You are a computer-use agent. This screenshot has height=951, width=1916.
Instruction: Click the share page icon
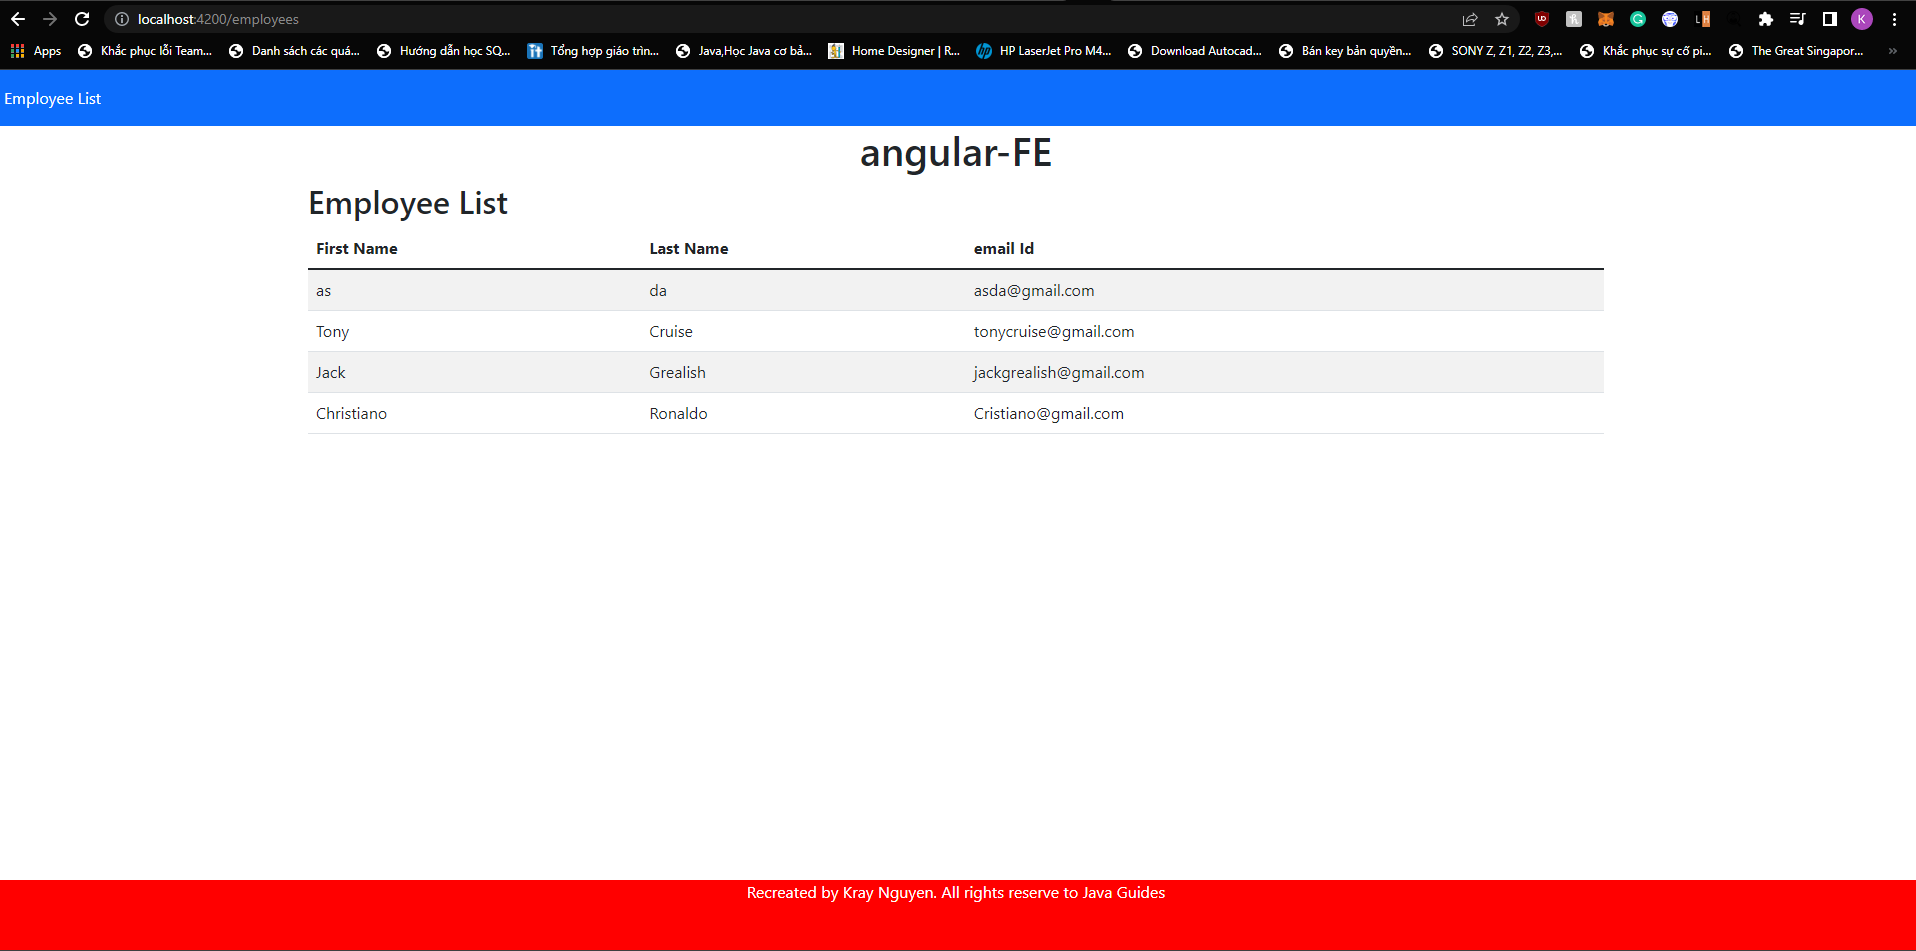click(1470, 19)
